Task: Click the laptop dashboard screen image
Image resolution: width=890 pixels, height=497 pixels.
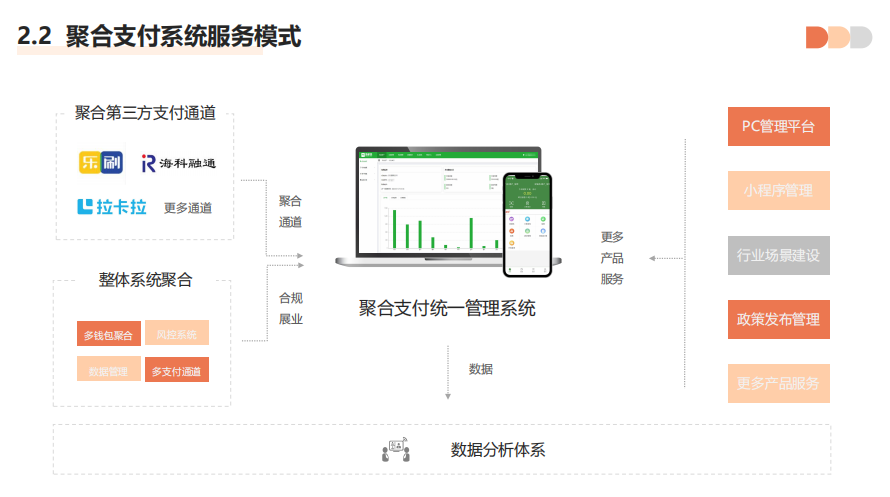Action: (x=438, y=204)
